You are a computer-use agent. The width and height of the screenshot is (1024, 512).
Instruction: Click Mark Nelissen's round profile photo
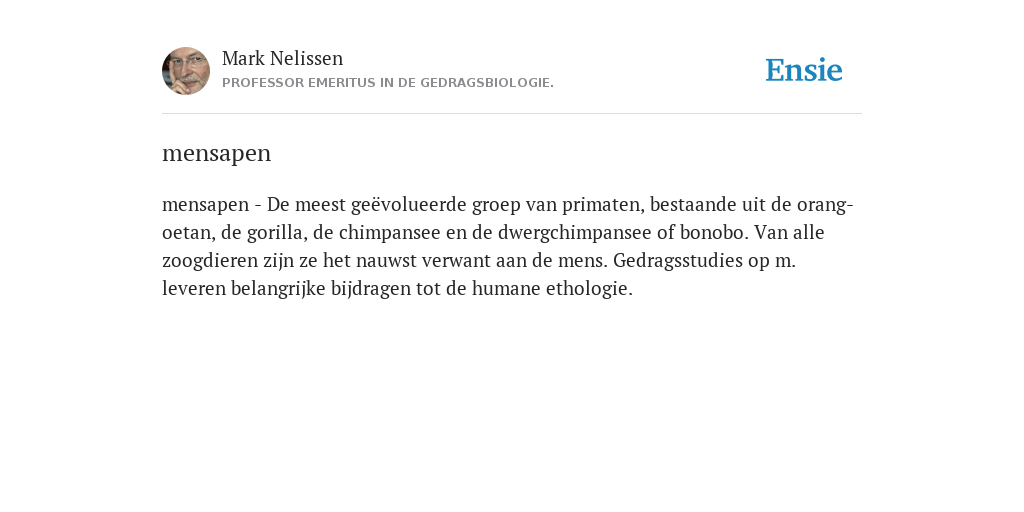(186, 71)
